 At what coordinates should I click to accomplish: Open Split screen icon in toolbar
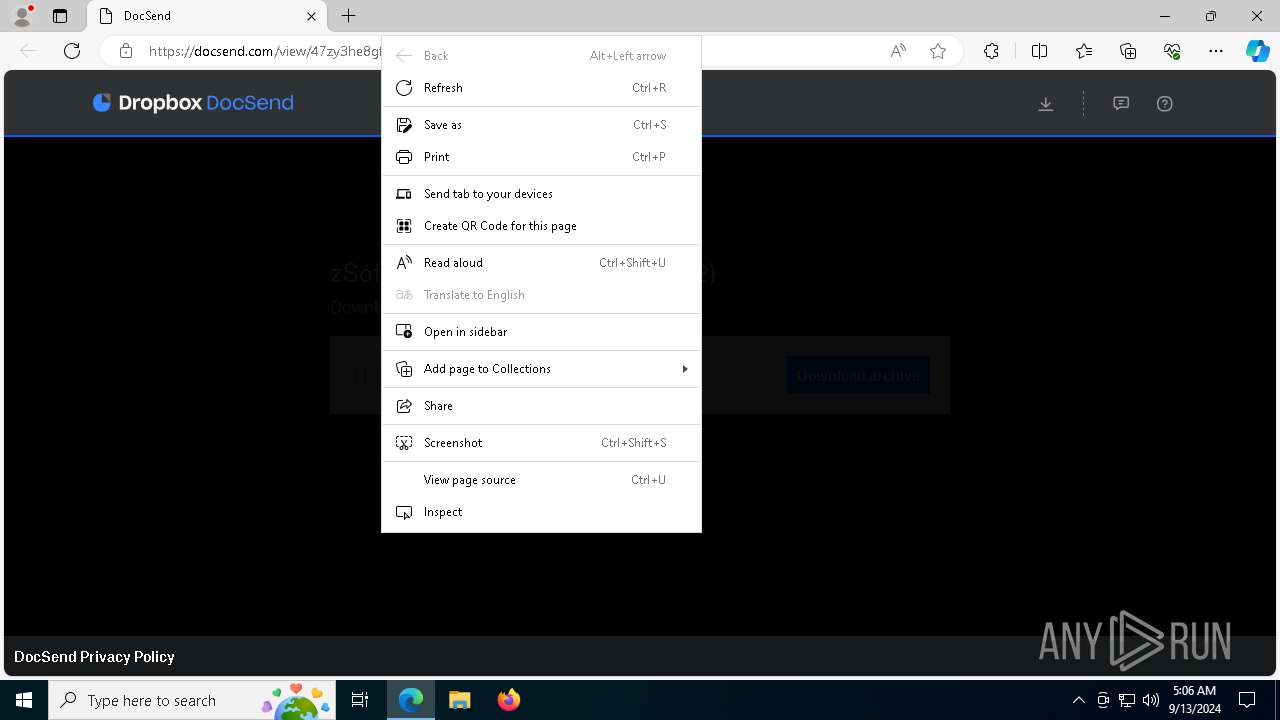tap(1039, 51)
